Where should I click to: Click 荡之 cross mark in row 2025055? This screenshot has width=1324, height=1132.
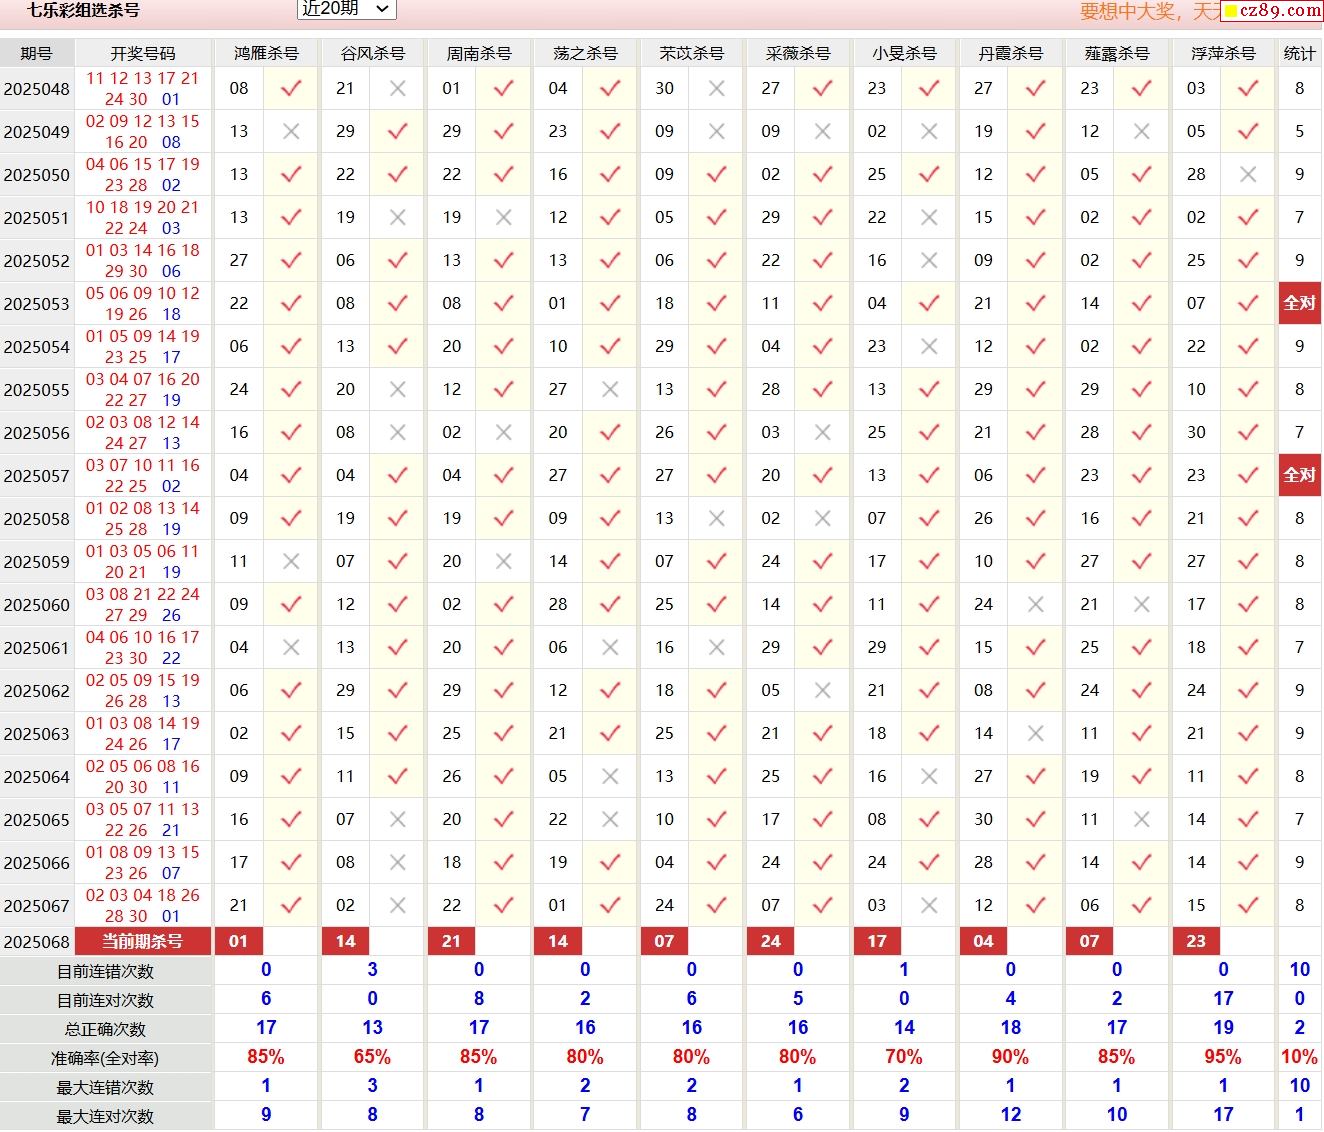point(610,389)
